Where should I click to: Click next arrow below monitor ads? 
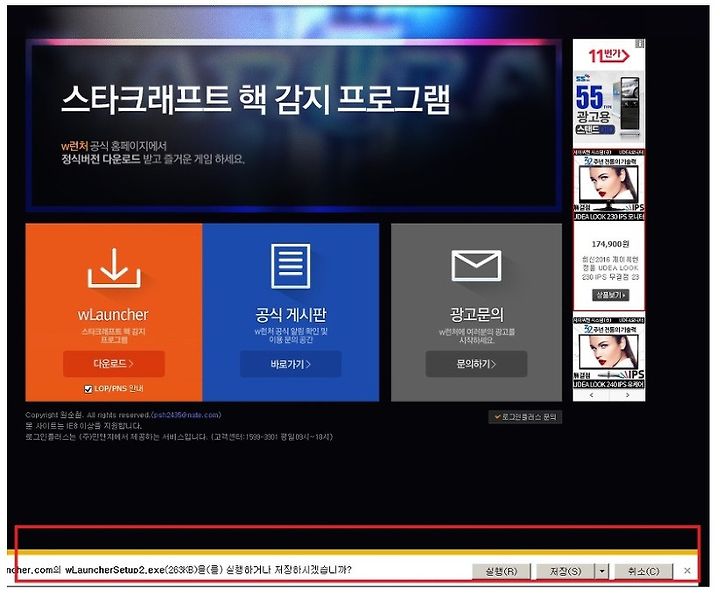[627, 395]
